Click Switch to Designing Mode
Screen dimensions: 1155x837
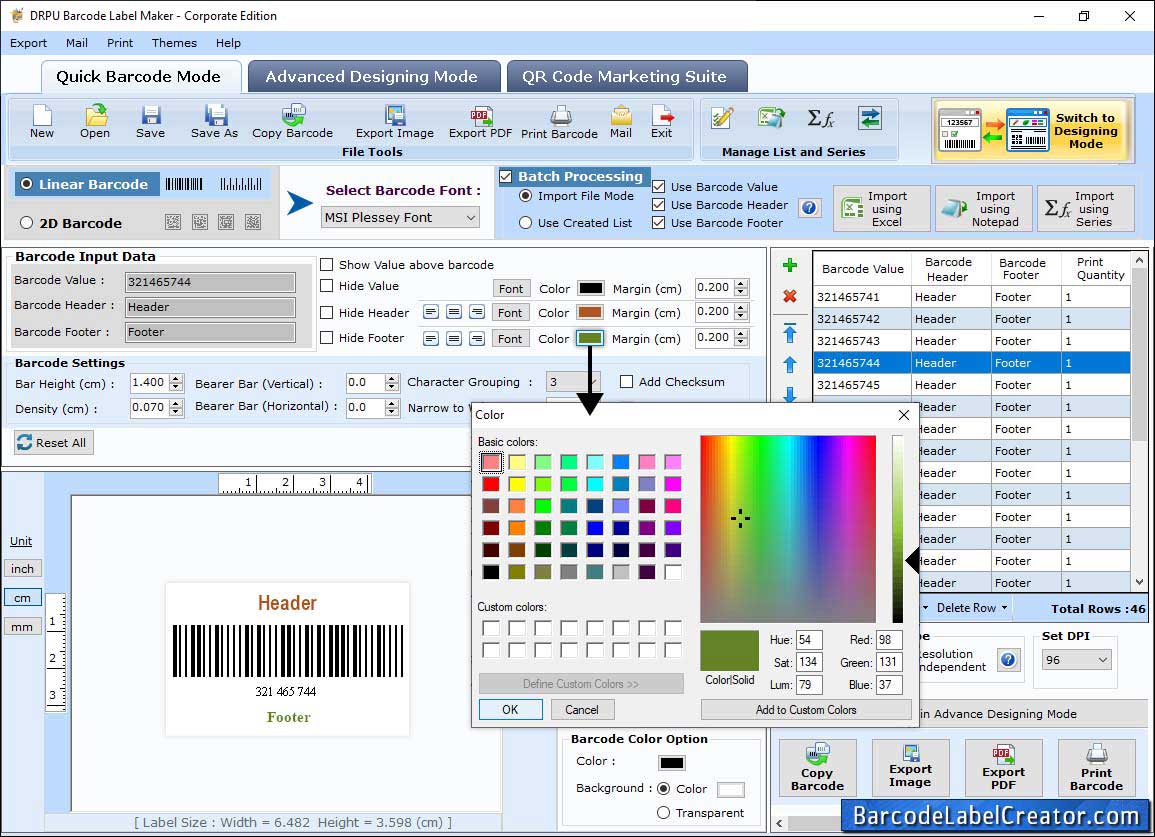click(1031, 130)
